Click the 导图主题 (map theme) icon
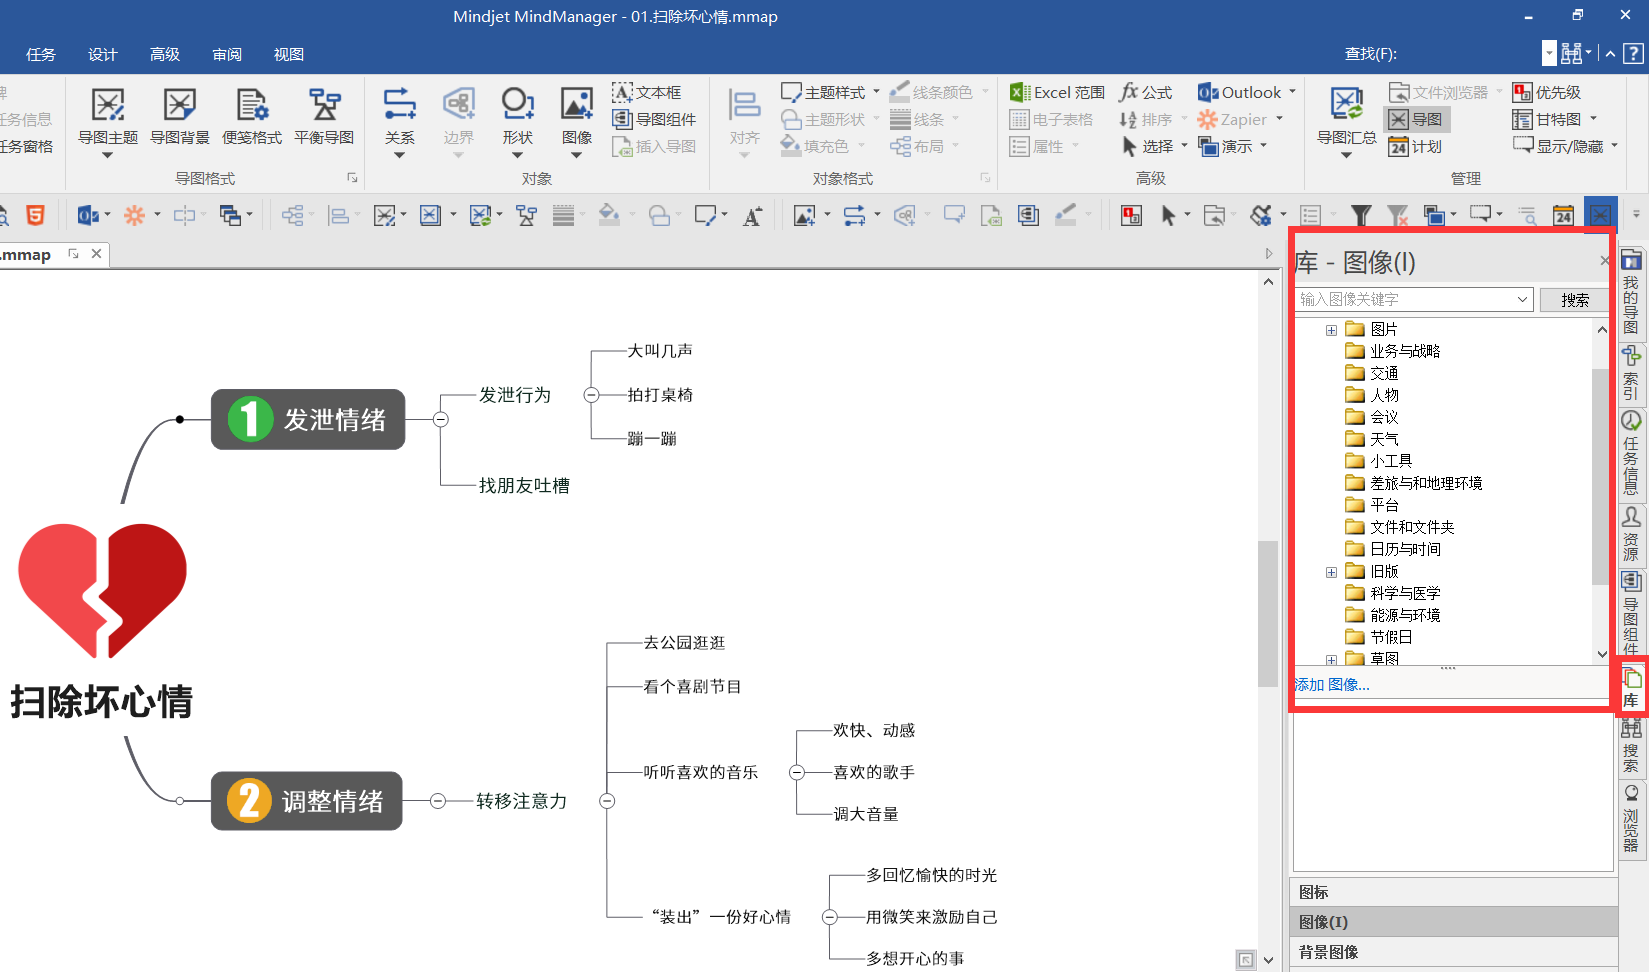Screen dimensions: 1649x972 pos(108,105)
